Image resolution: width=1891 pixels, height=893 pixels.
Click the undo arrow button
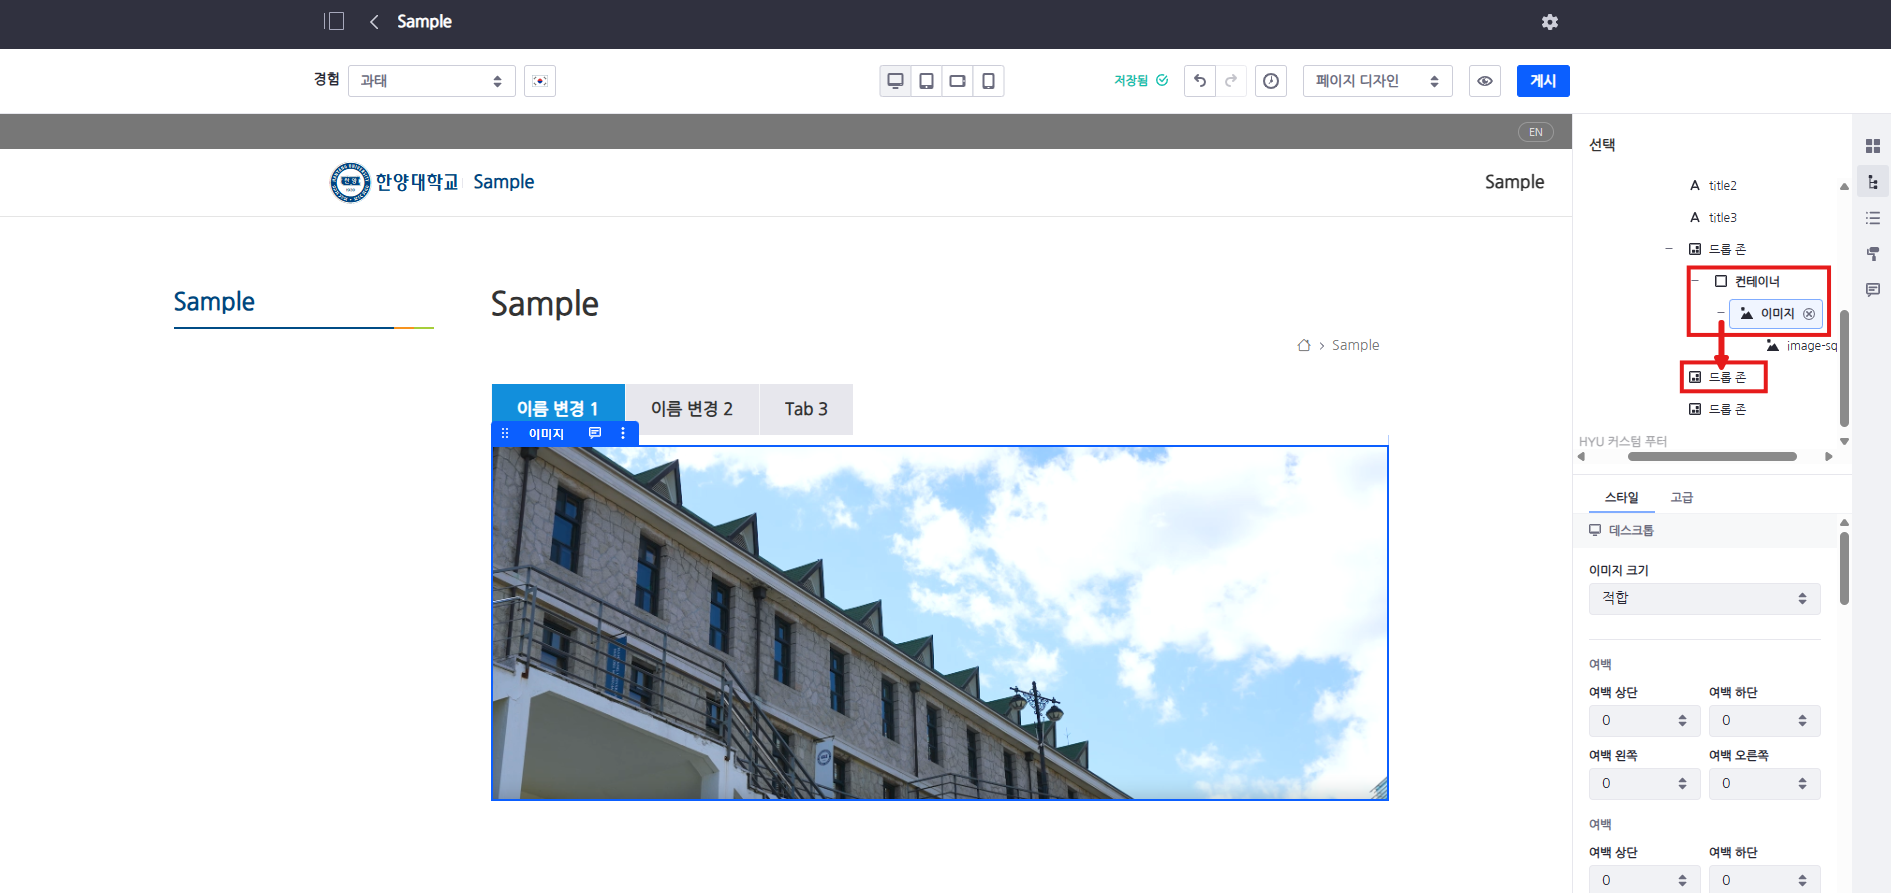point(1200,81)
